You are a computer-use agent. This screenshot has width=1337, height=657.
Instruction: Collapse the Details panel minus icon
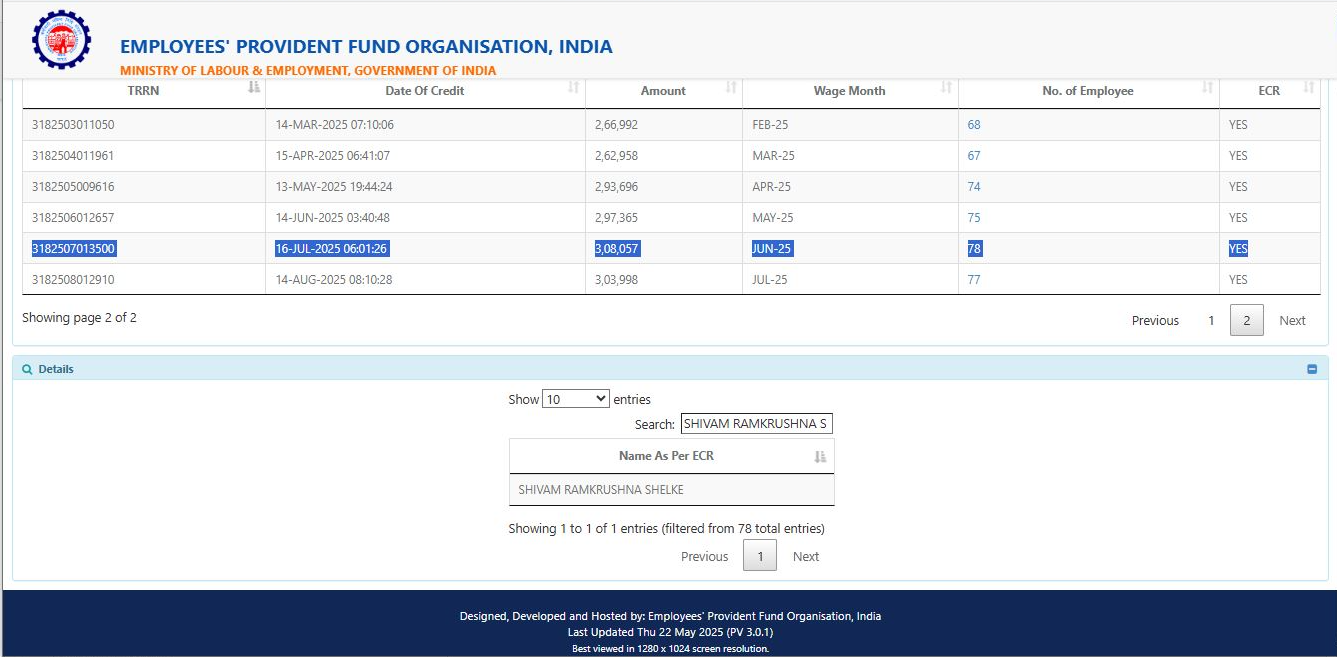point(1312,369)
